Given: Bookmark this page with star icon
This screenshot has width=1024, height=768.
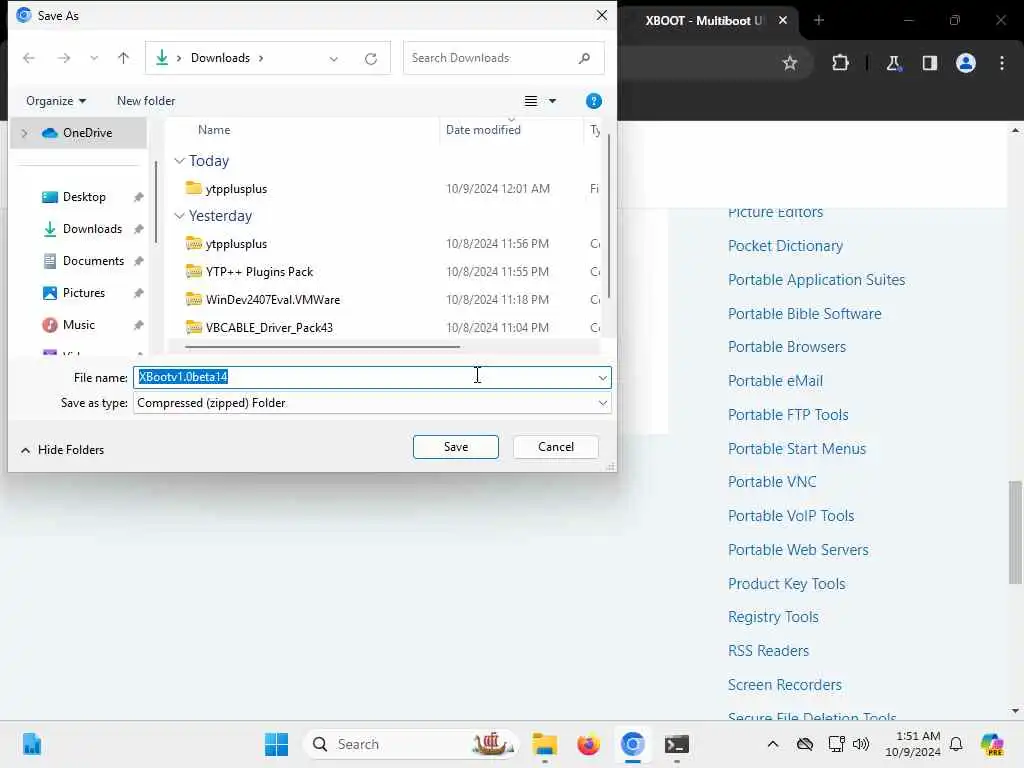Looking at the screenshot, I should pos(790,63).
